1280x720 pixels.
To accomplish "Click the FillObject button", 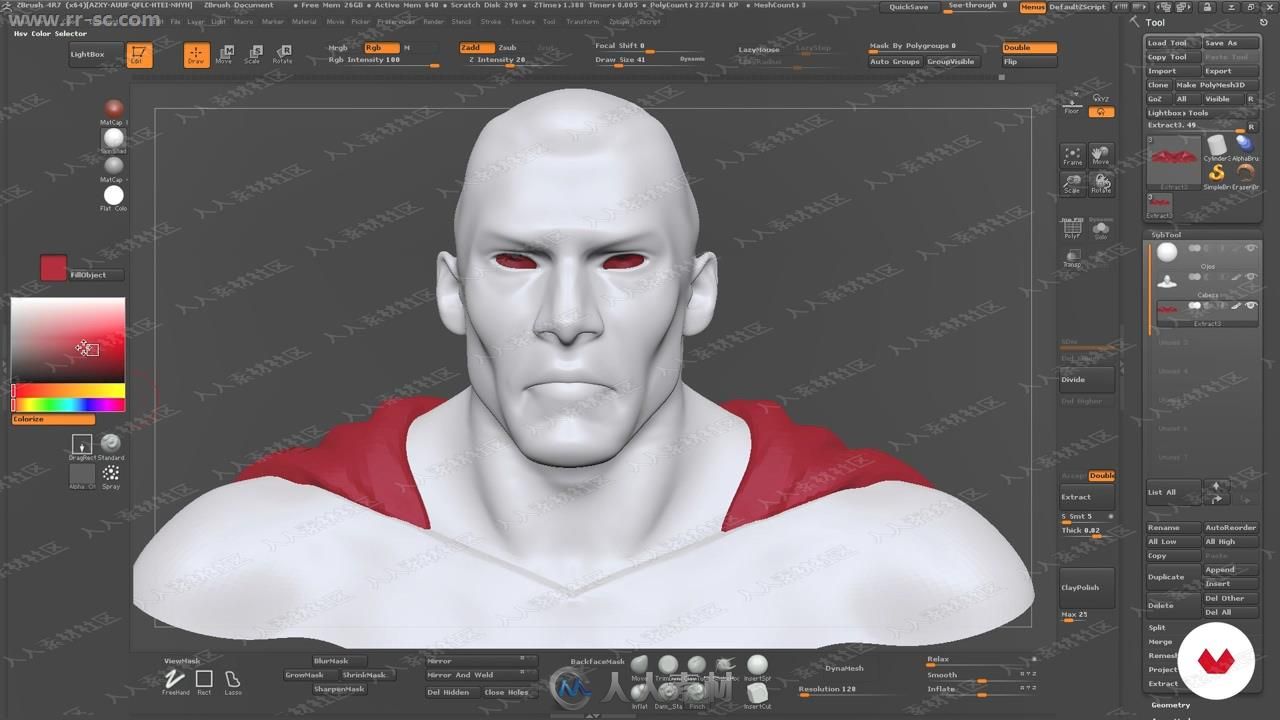I will click(95, 275).
